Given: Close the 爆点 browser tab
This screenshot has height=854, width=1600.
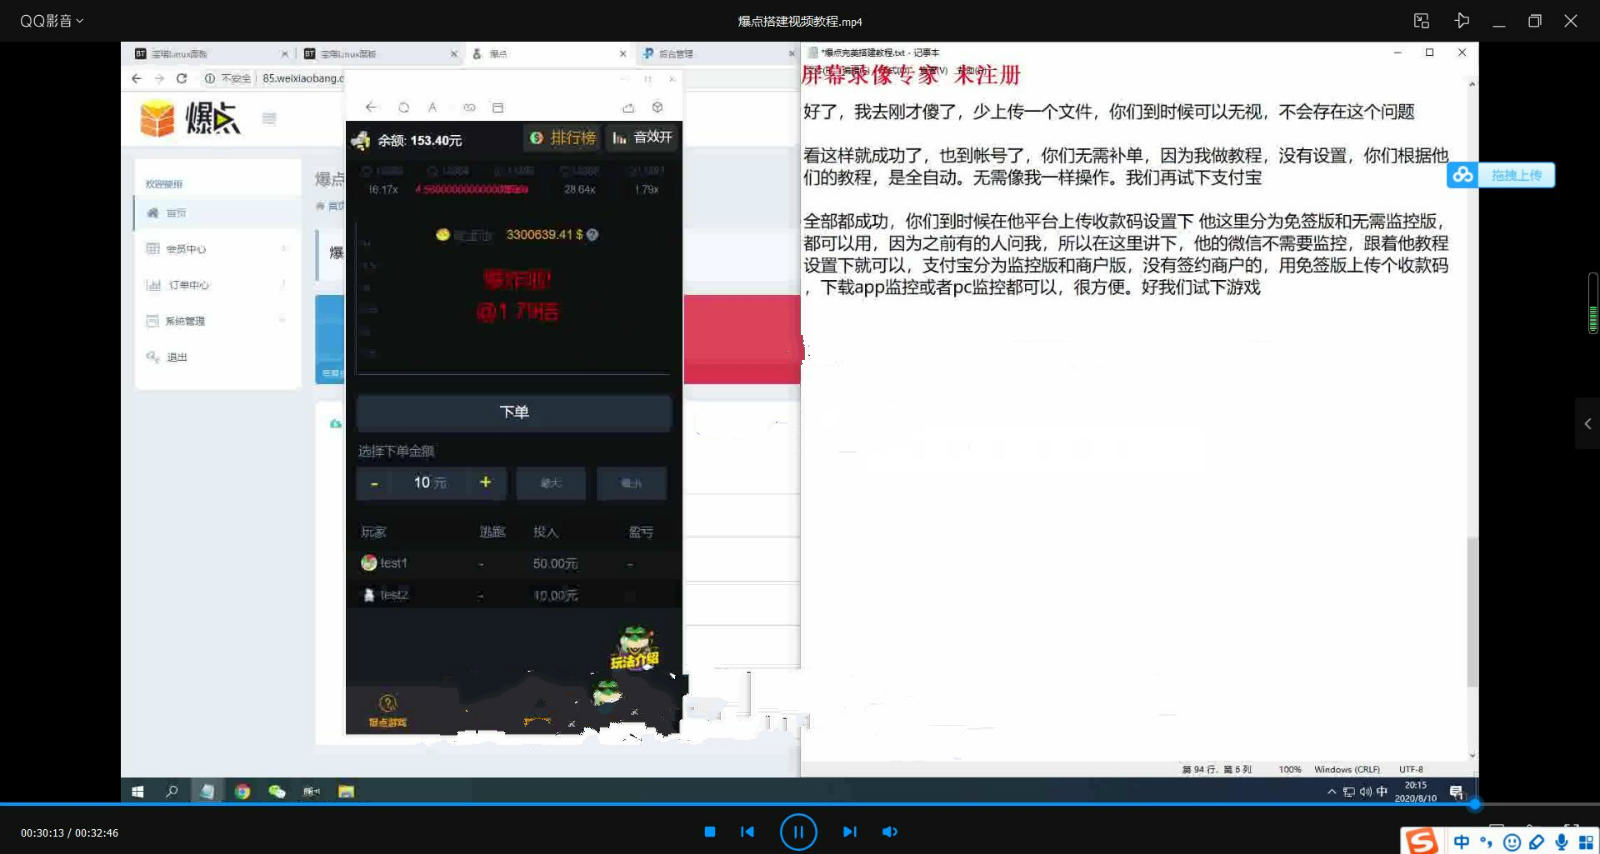Looking at the screenshot, I should pyautogui.click(x=623, y=54).
